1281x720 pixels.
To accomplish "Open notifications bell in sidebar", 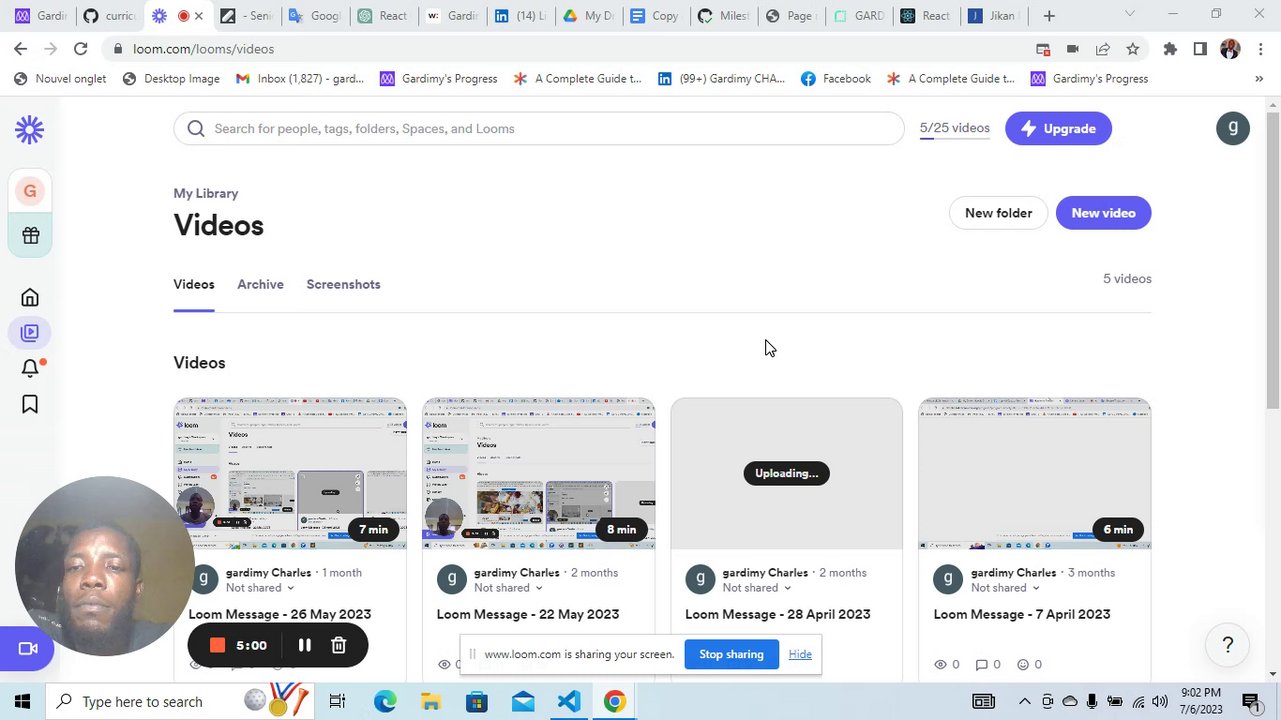I will [30, 368].
